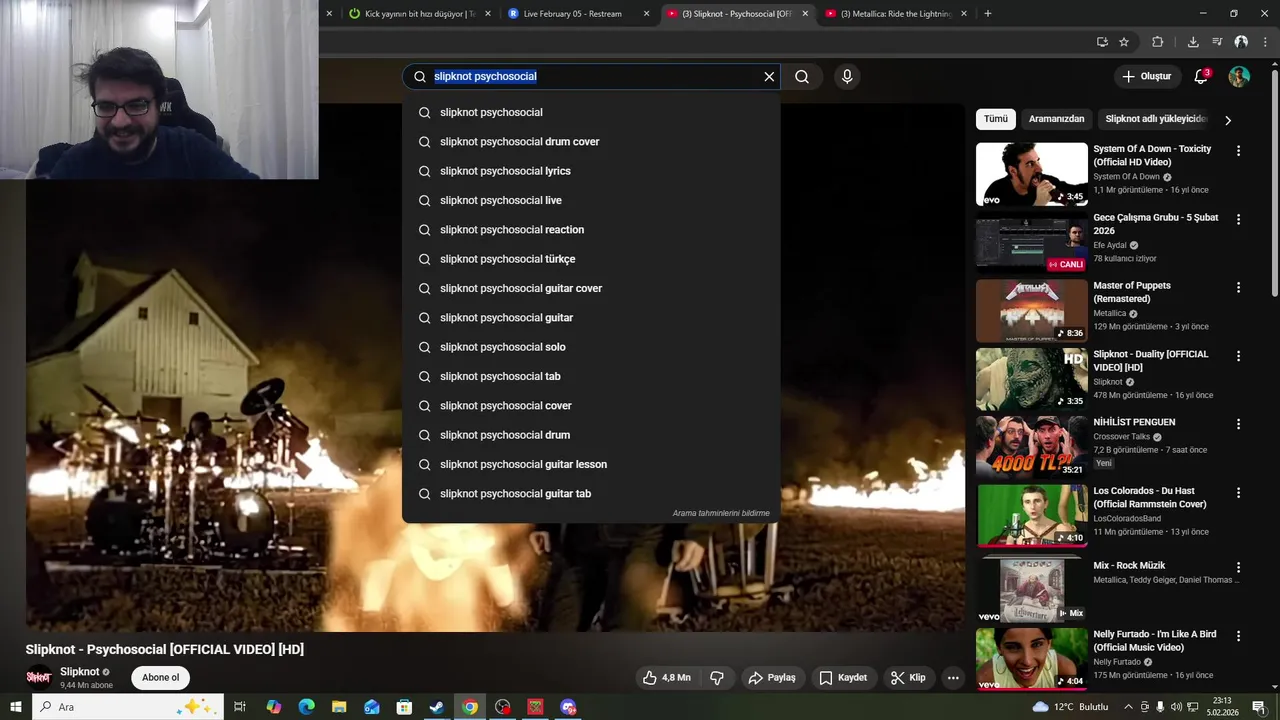Open Chrome extensions puzzle icon
The height and width of the screenshot is (720, 1280).
tap(1158, 42)
